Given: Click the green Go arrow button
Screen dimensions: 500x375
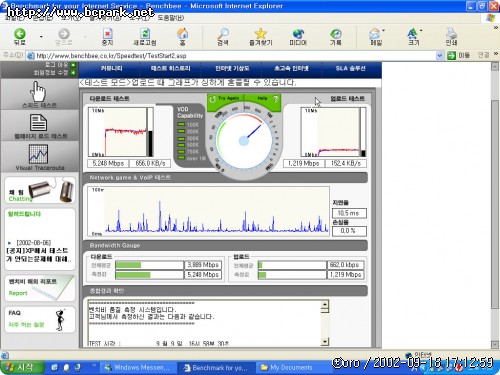Looking at the screenshot, I should point(451,55).
